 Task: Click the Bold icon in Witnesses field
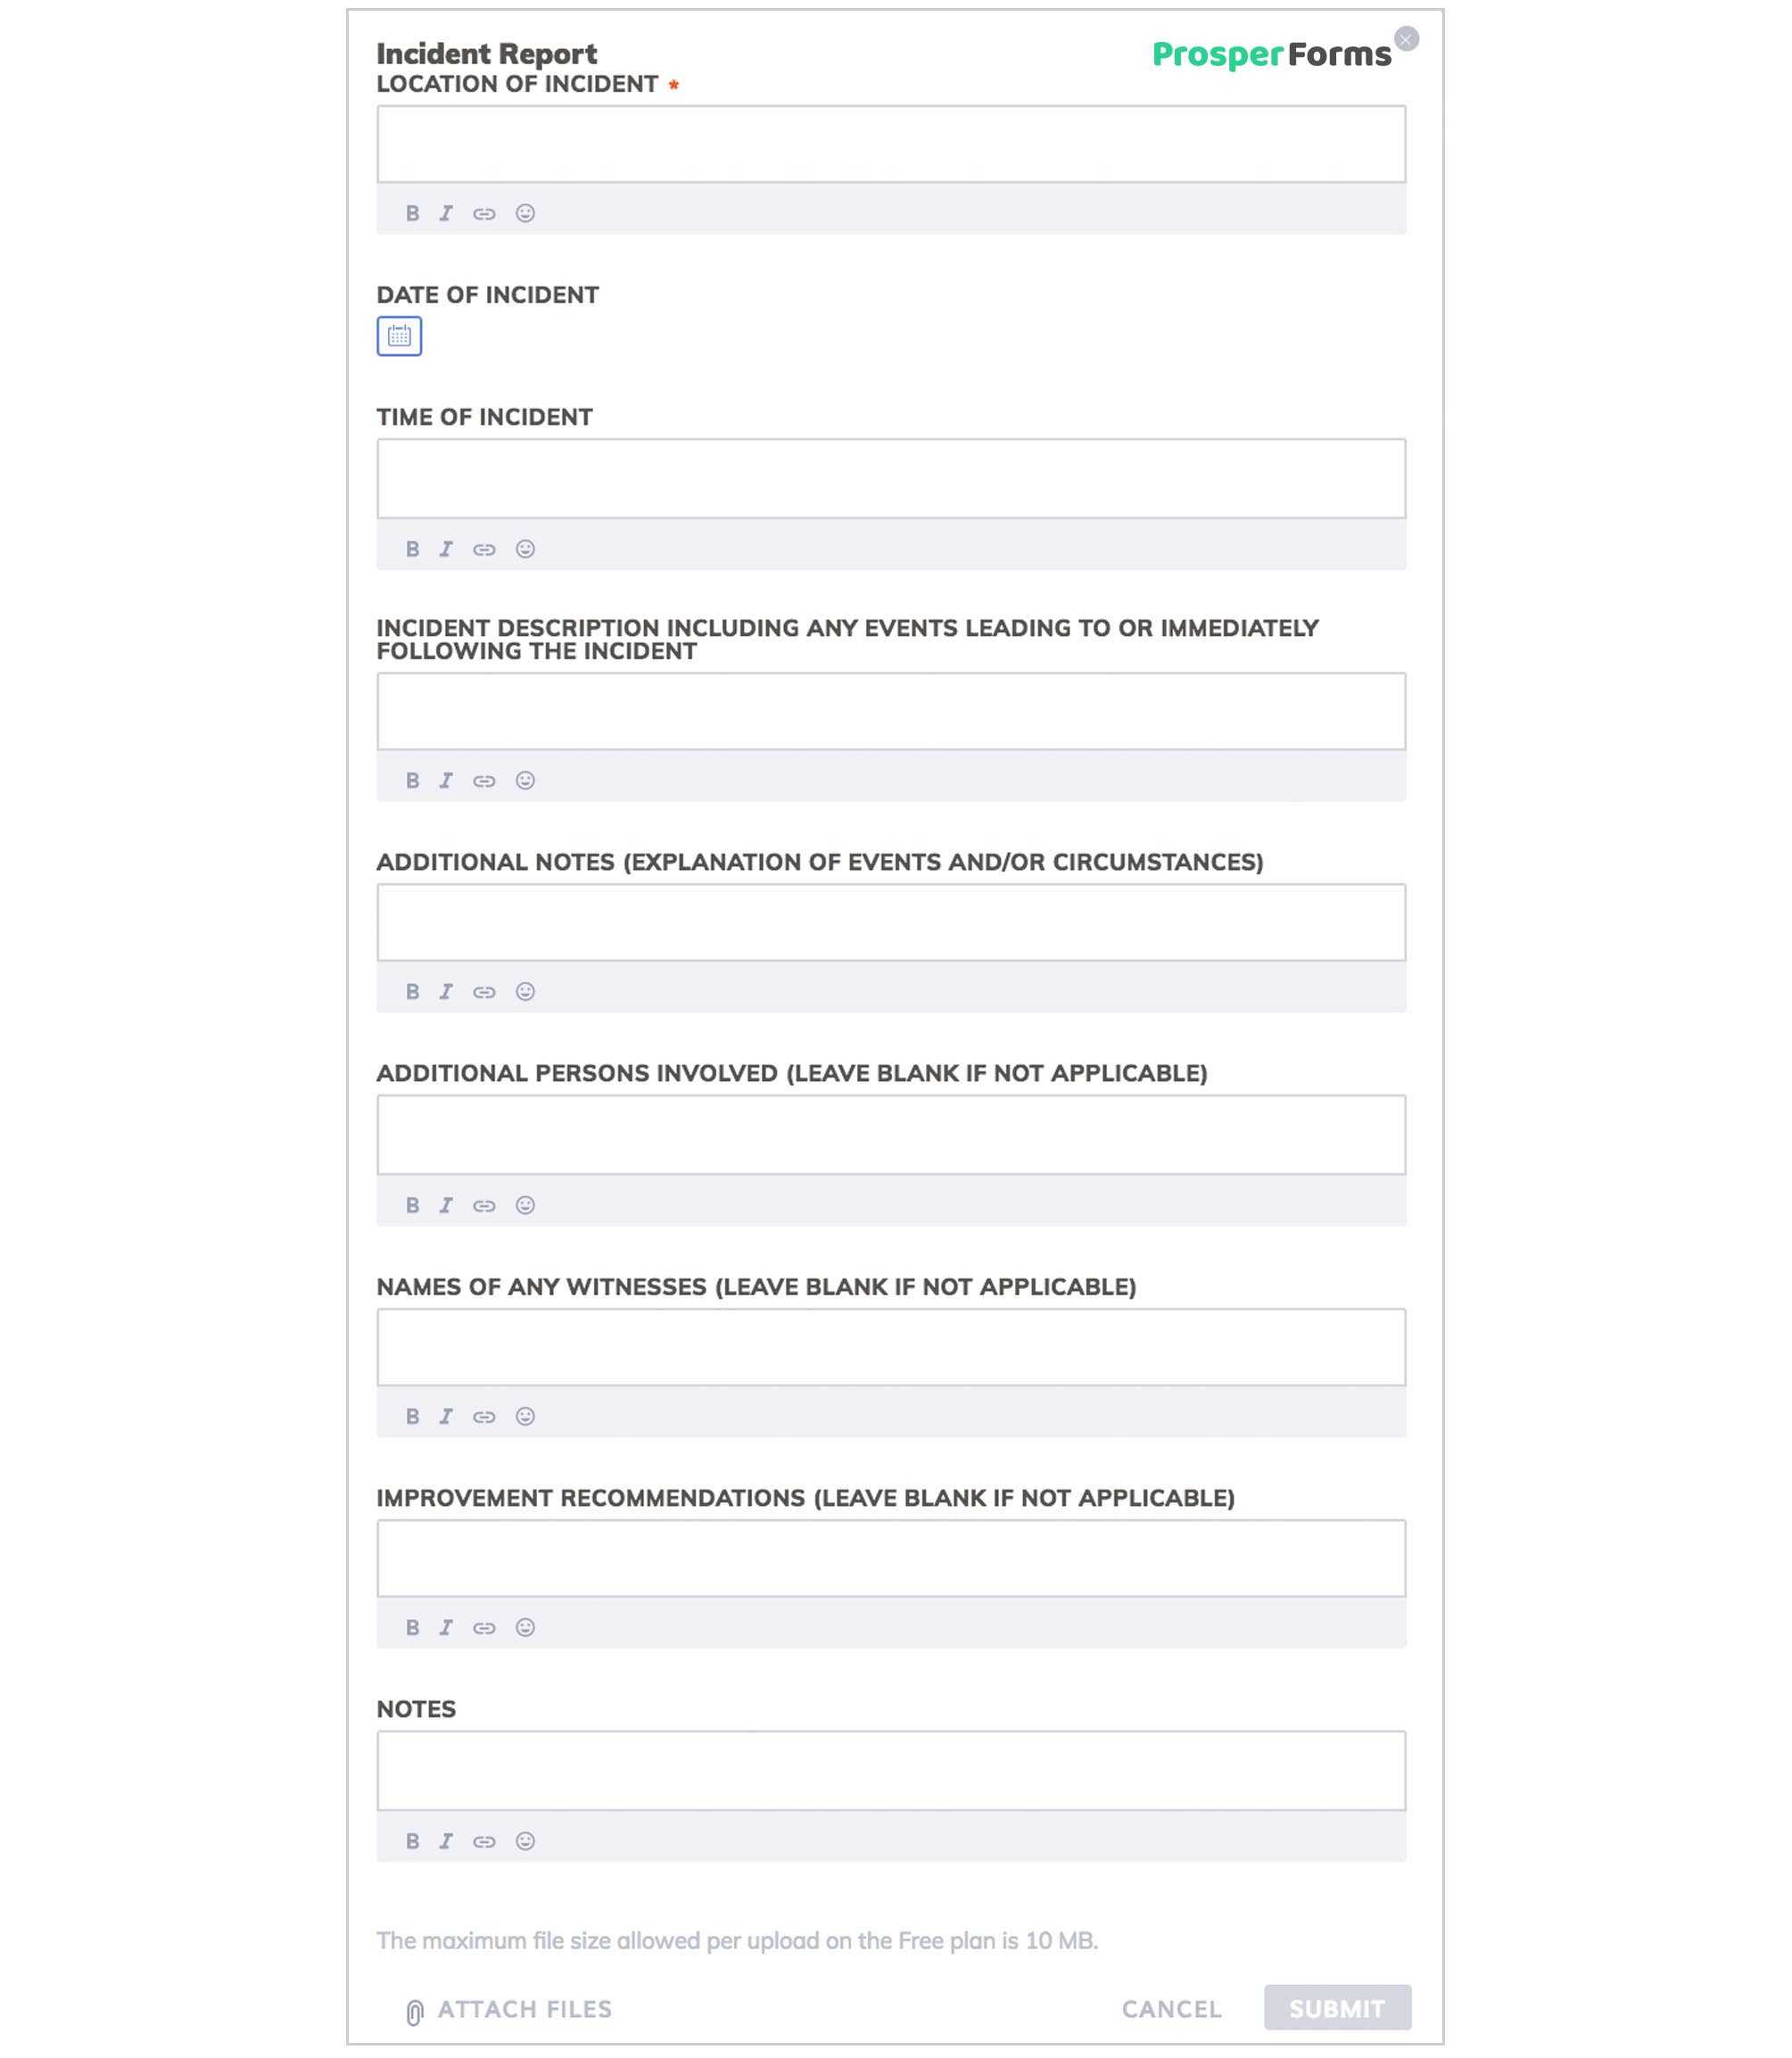click(x=411, y=1416)
